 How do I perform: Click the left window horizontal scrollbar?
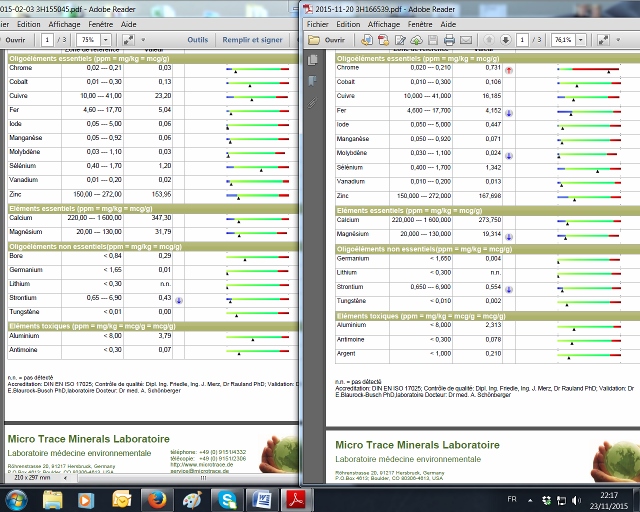tap(184, 478)
